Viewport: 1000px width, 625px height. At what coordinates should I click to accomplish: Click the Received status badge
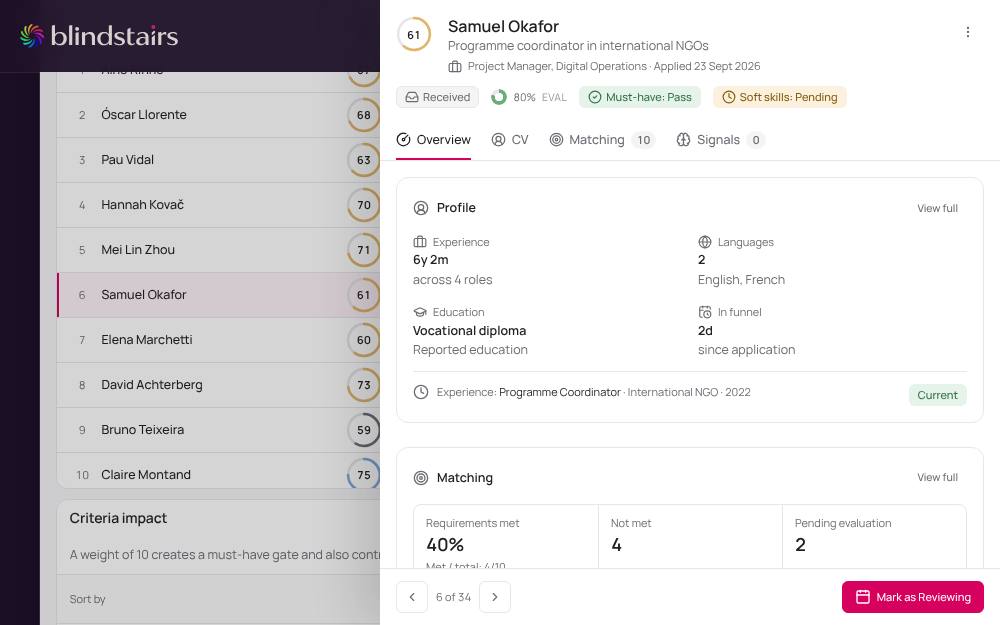tap(438, 97)
